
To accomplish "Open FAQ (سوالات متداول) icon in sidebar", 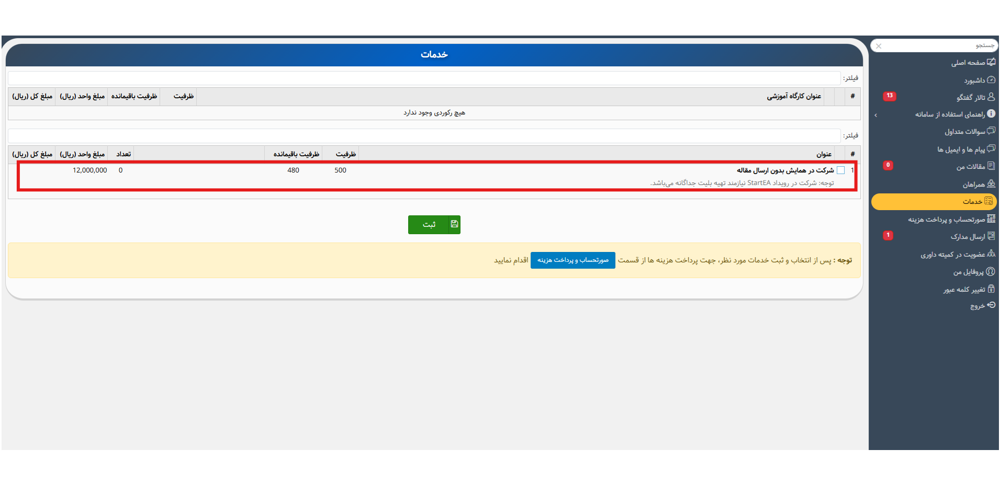I will (x=991, y=132).
